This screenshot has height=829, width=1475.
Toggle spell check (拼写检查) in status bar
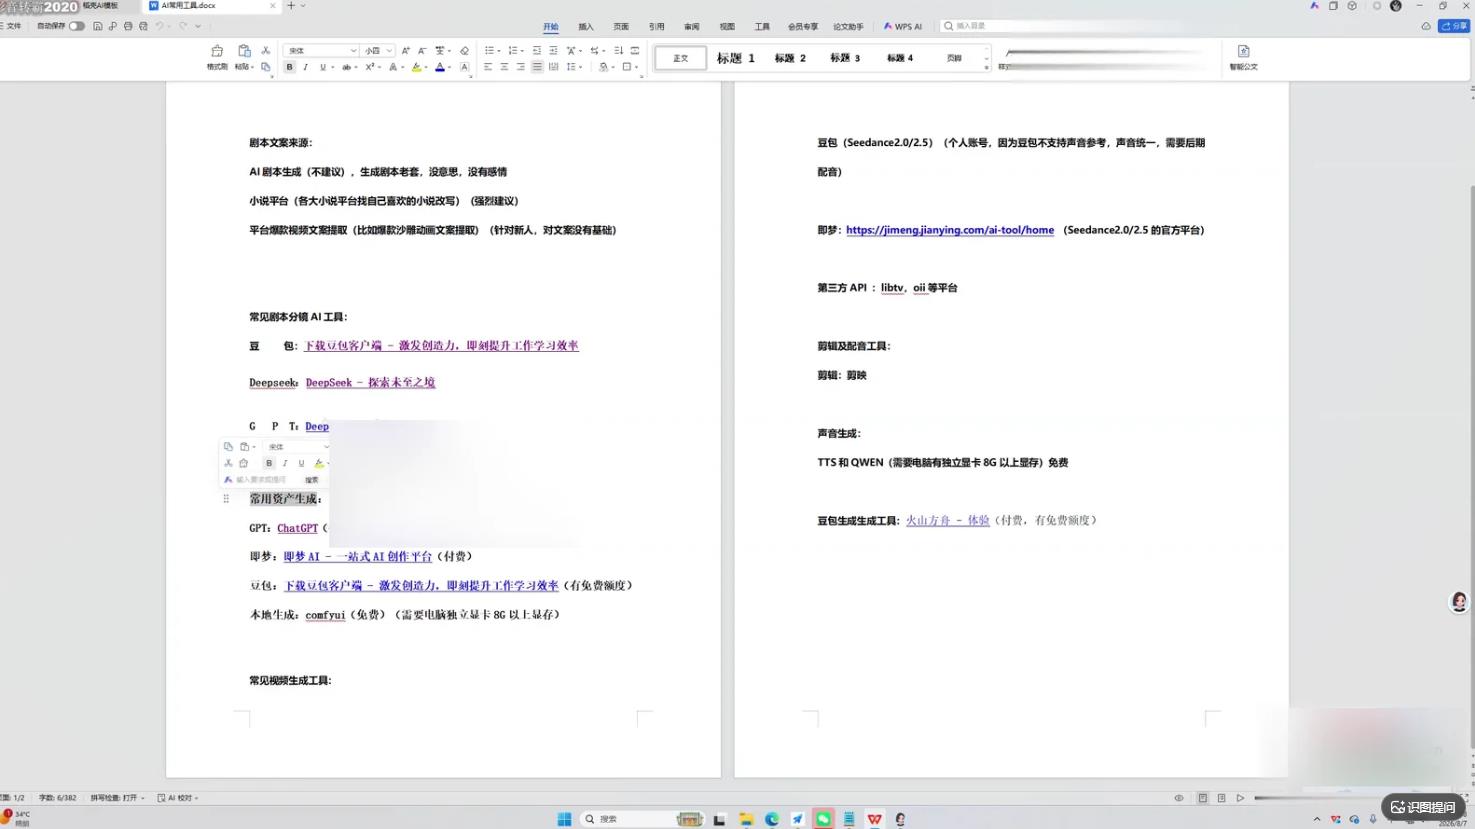pos(117,798)
